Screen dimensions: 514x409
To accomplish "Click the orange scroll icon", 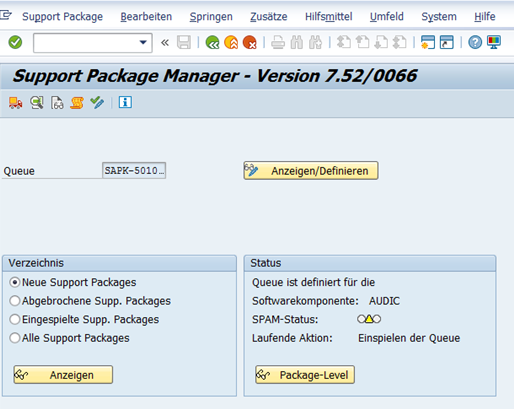I will 77,103.
